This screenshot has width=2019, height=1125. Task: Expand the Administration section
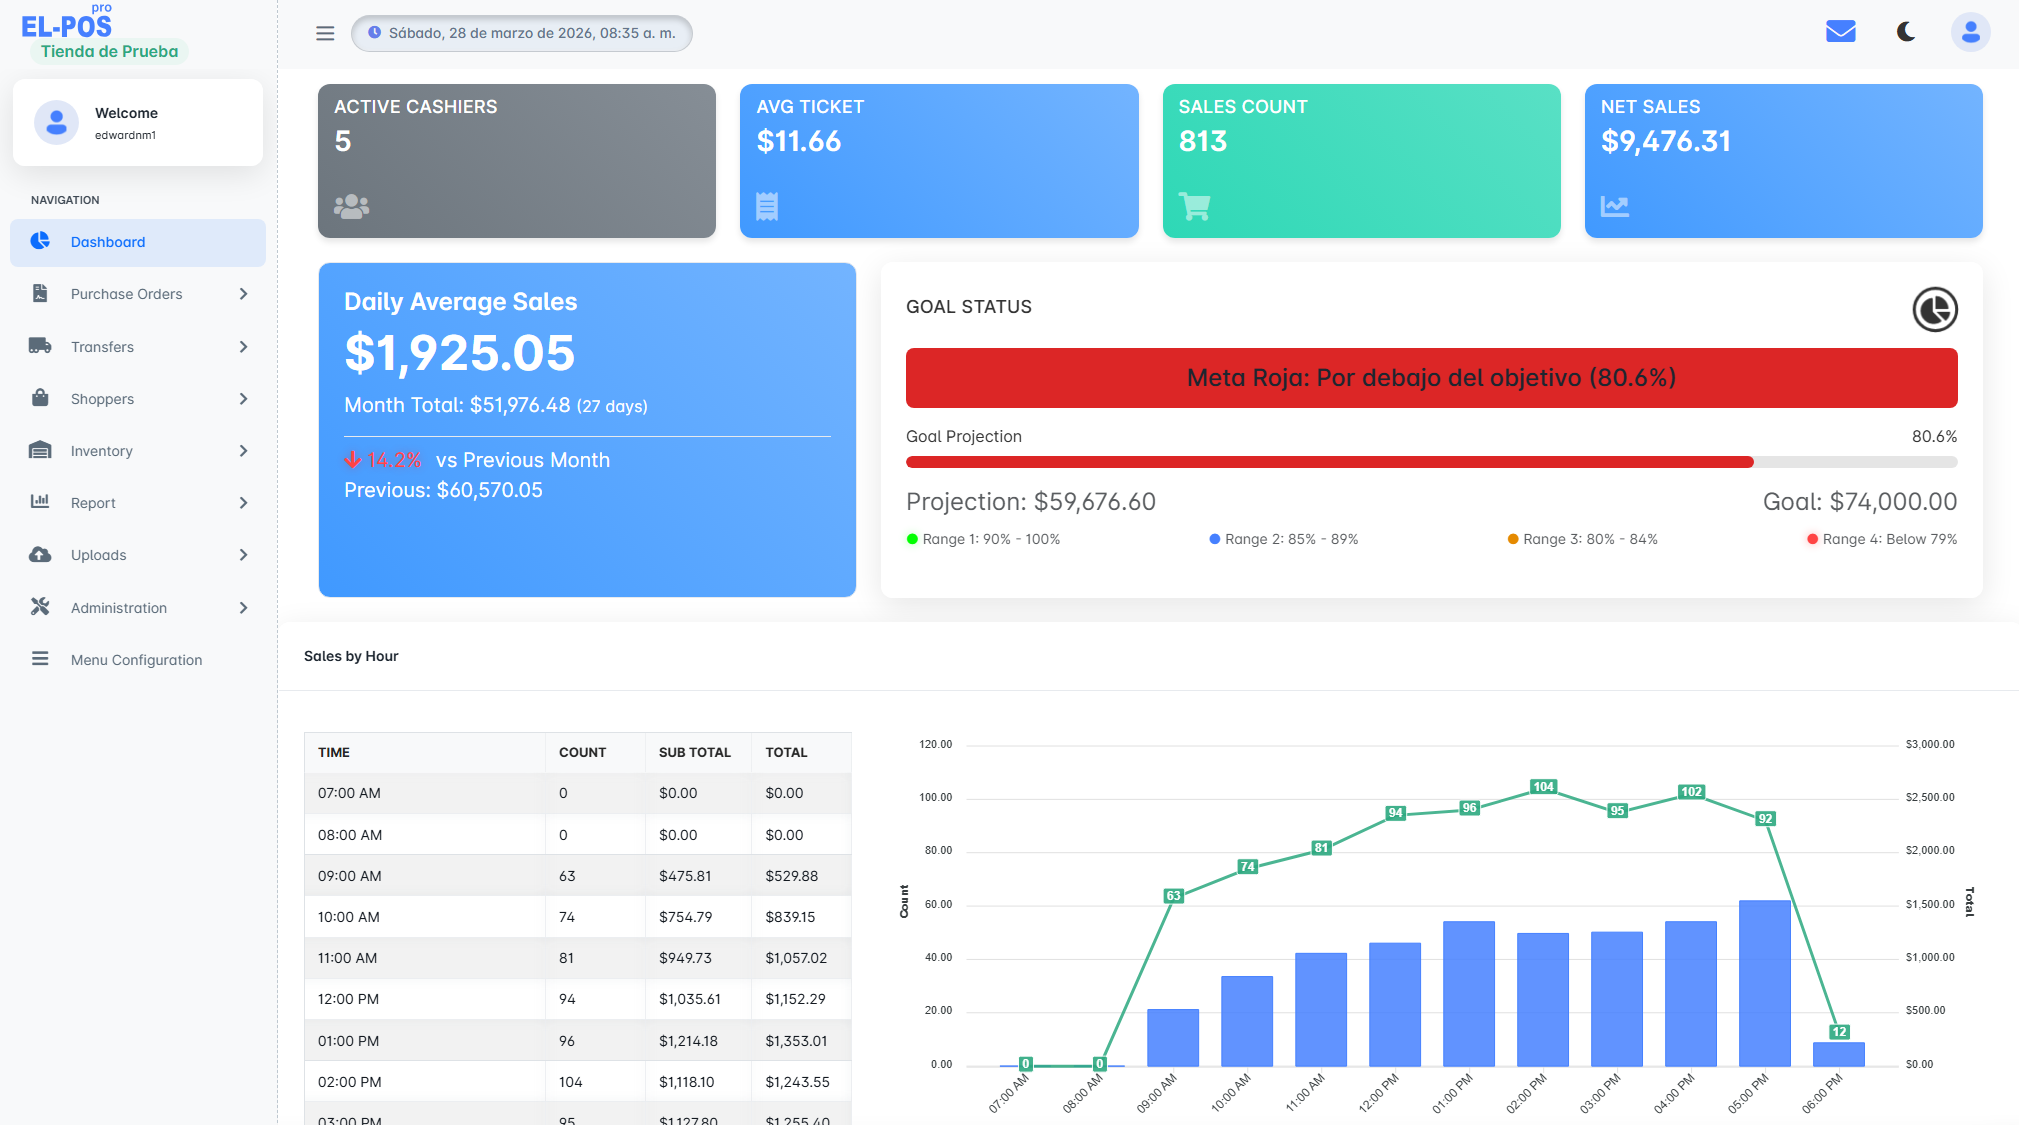[x=118, y=607]
